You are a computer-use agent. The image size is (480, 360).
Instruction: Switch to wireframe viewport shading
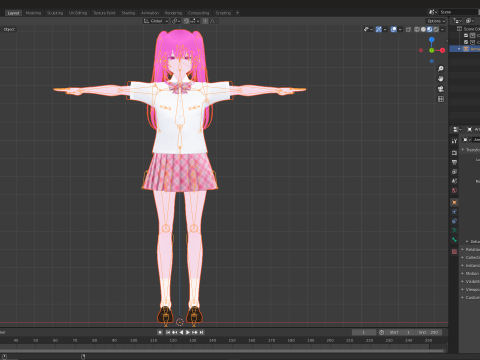pos(417,29)
